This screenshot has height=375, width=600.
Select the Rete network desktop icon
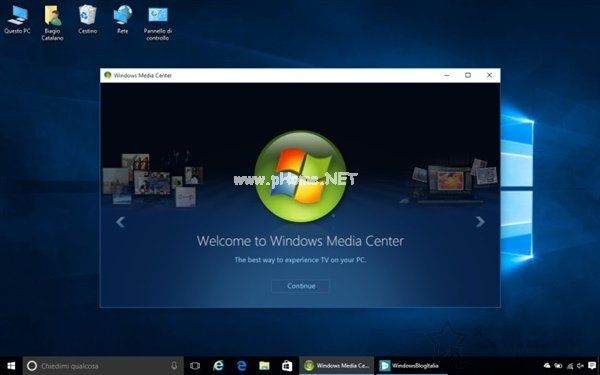click(x=123, y=20)
